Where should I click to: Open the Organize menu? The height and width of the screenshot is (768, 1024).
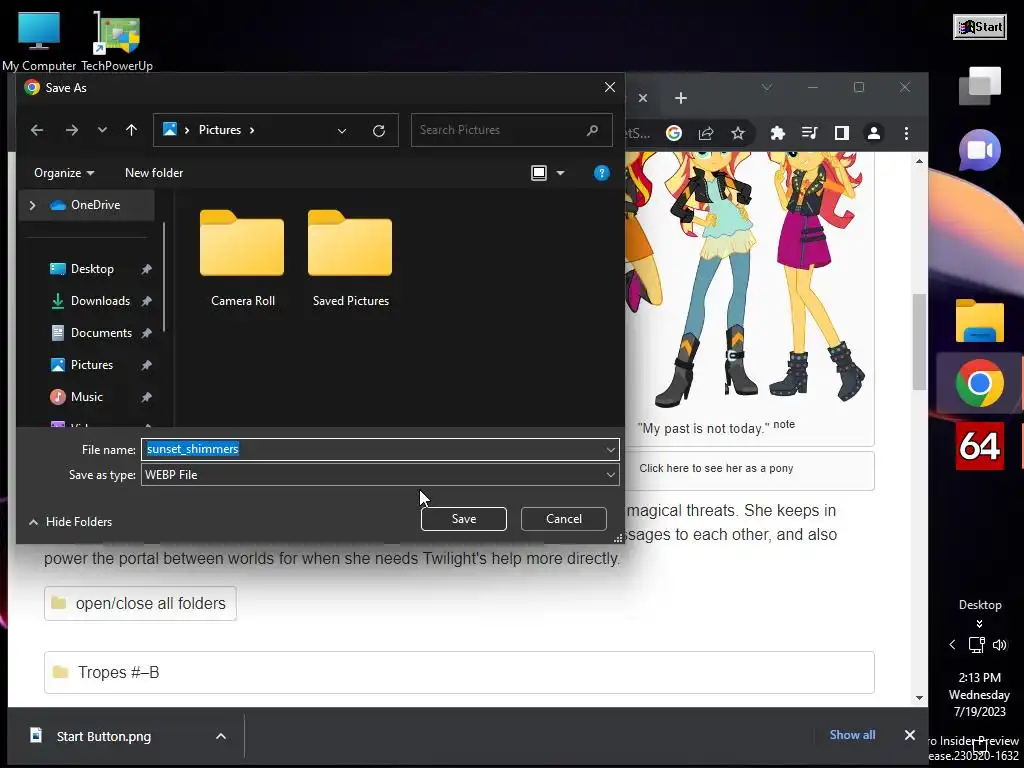tap(64, 173)
